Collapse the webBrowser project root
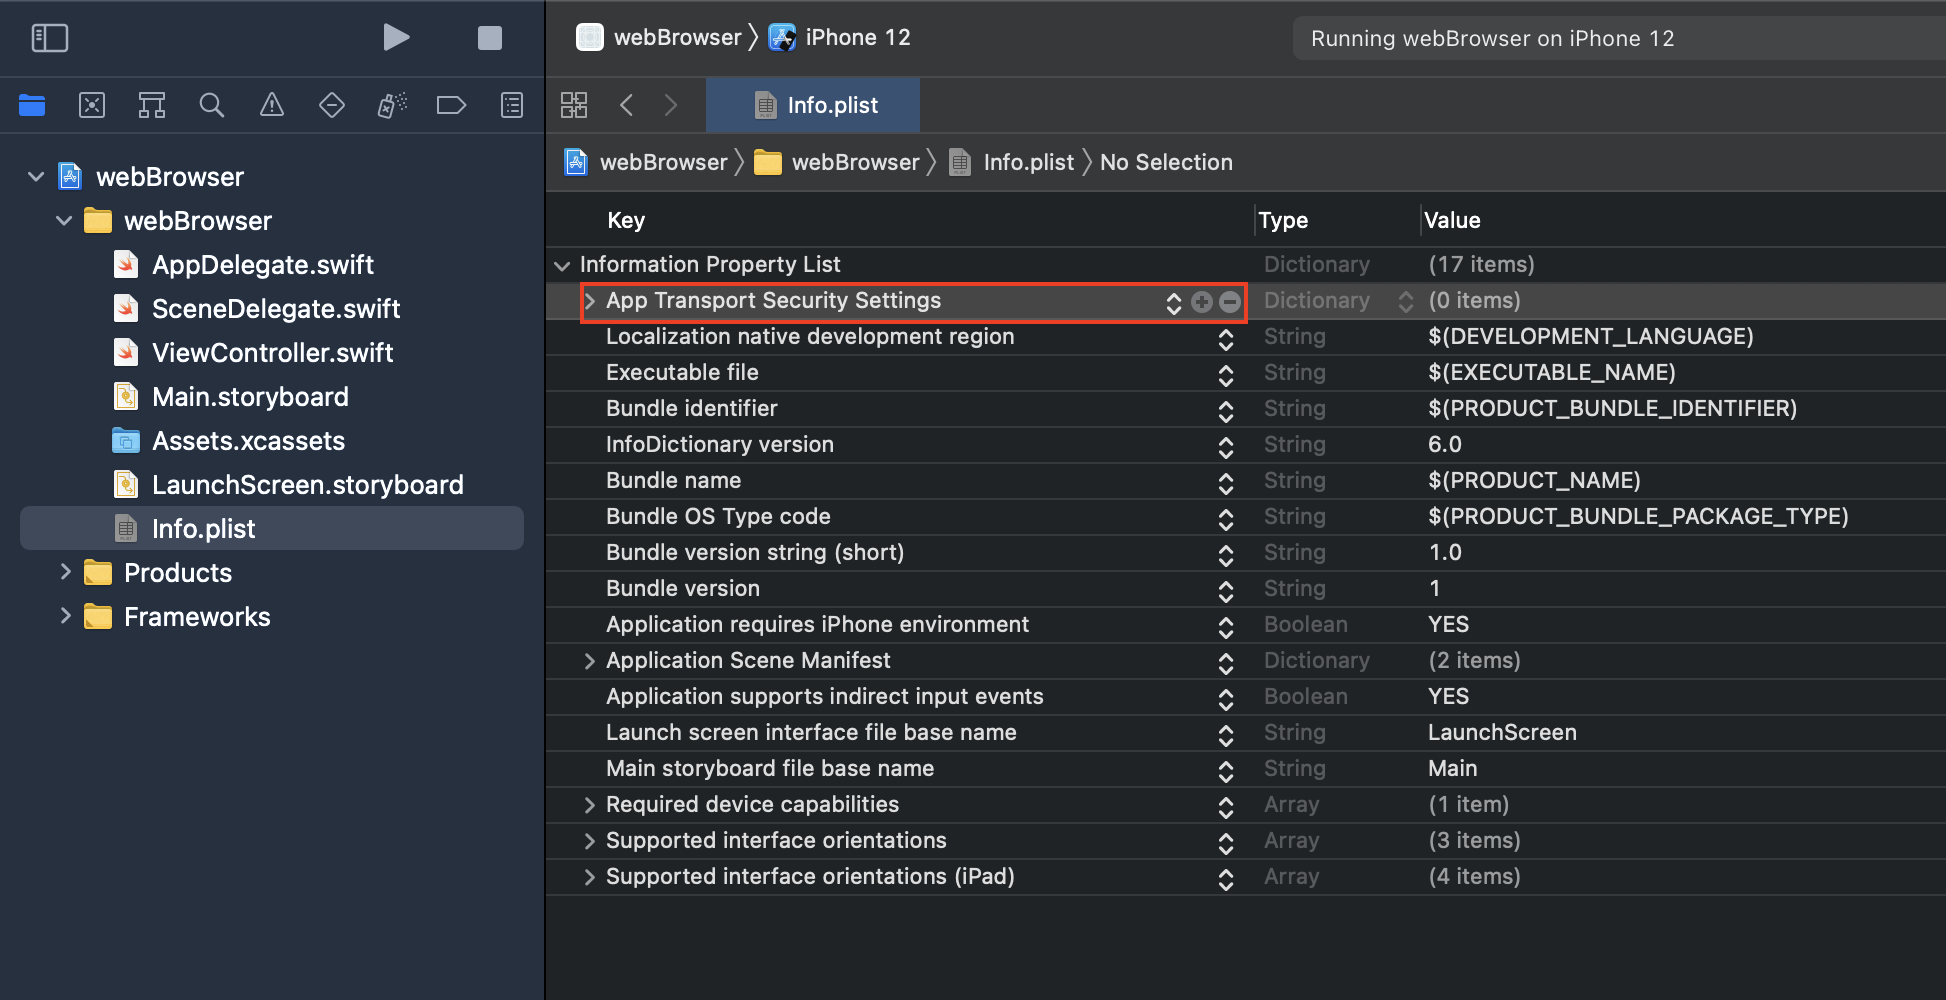1946x1000 pixels. [x=36, y=177]
